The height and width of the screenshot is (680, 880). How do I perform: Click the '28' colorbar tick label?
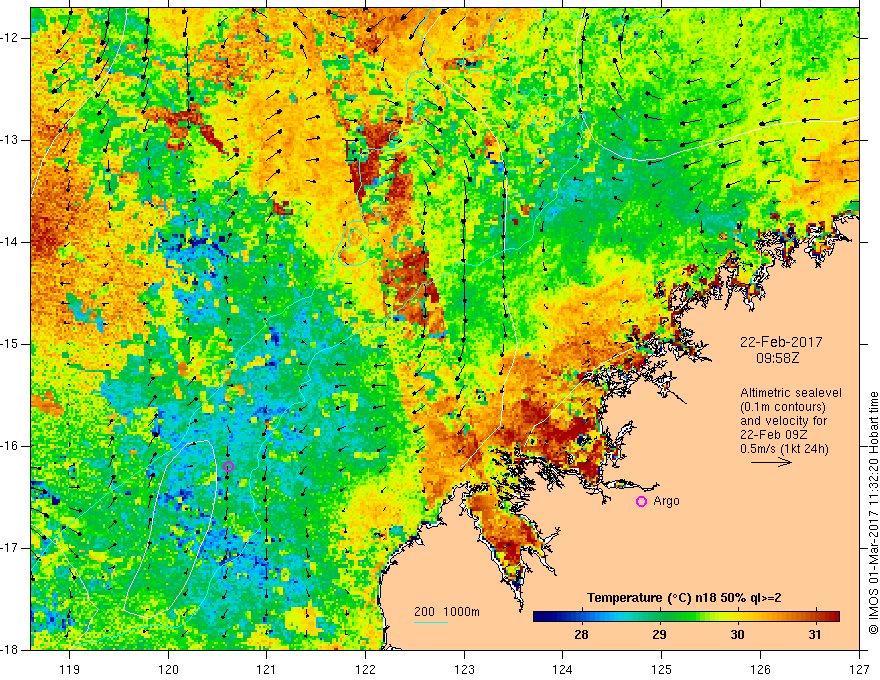(581, 635)
